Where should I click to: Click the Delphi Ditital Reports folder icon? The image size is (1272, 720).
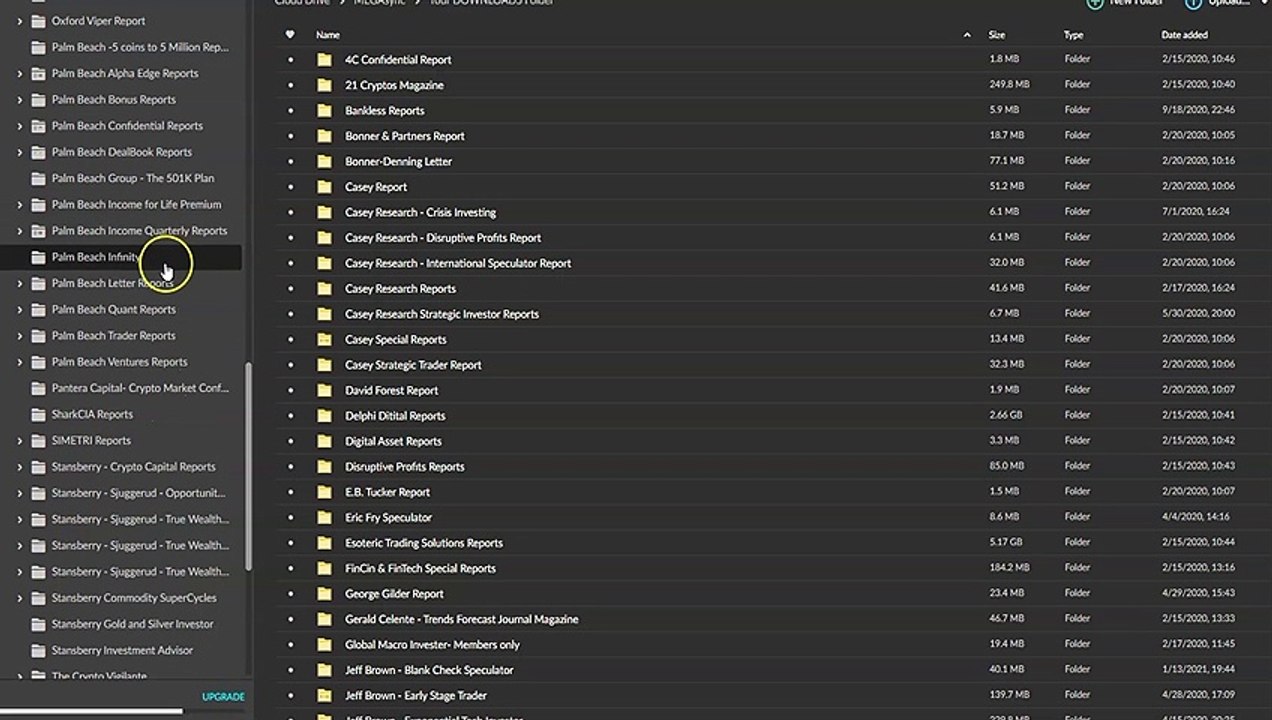click(x=324, y=416)
